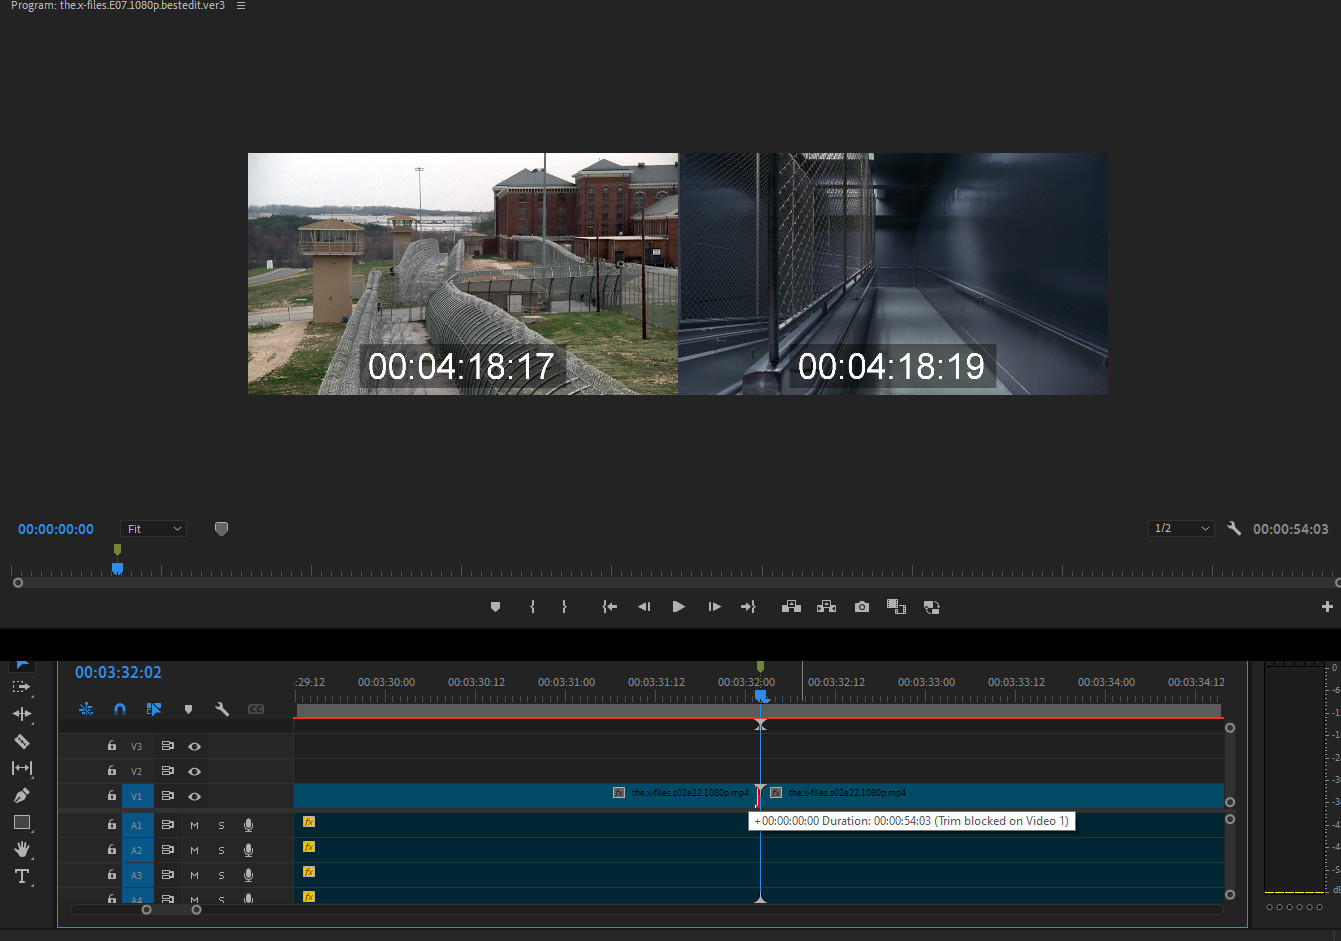This screenshot has height=941, width=1341.
Task: Click Export Frame camera icon
Action: (x=862, y=607)
